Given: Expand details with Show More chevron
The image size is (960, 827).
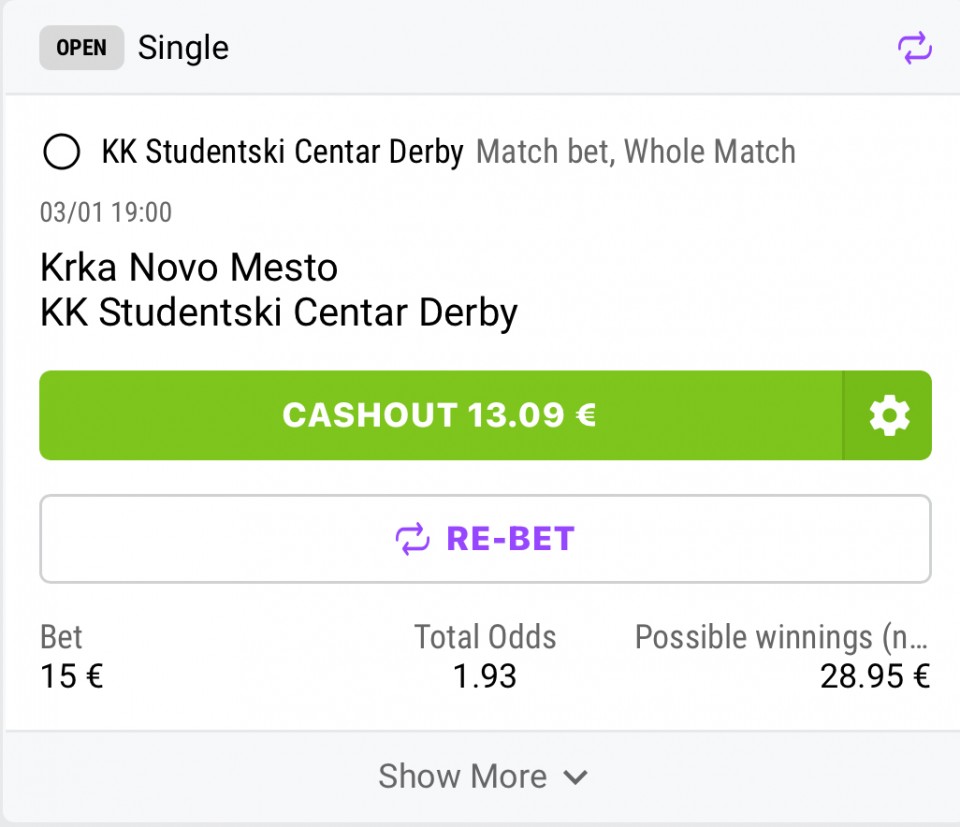Looking at the screenshot, I should 575,777.
